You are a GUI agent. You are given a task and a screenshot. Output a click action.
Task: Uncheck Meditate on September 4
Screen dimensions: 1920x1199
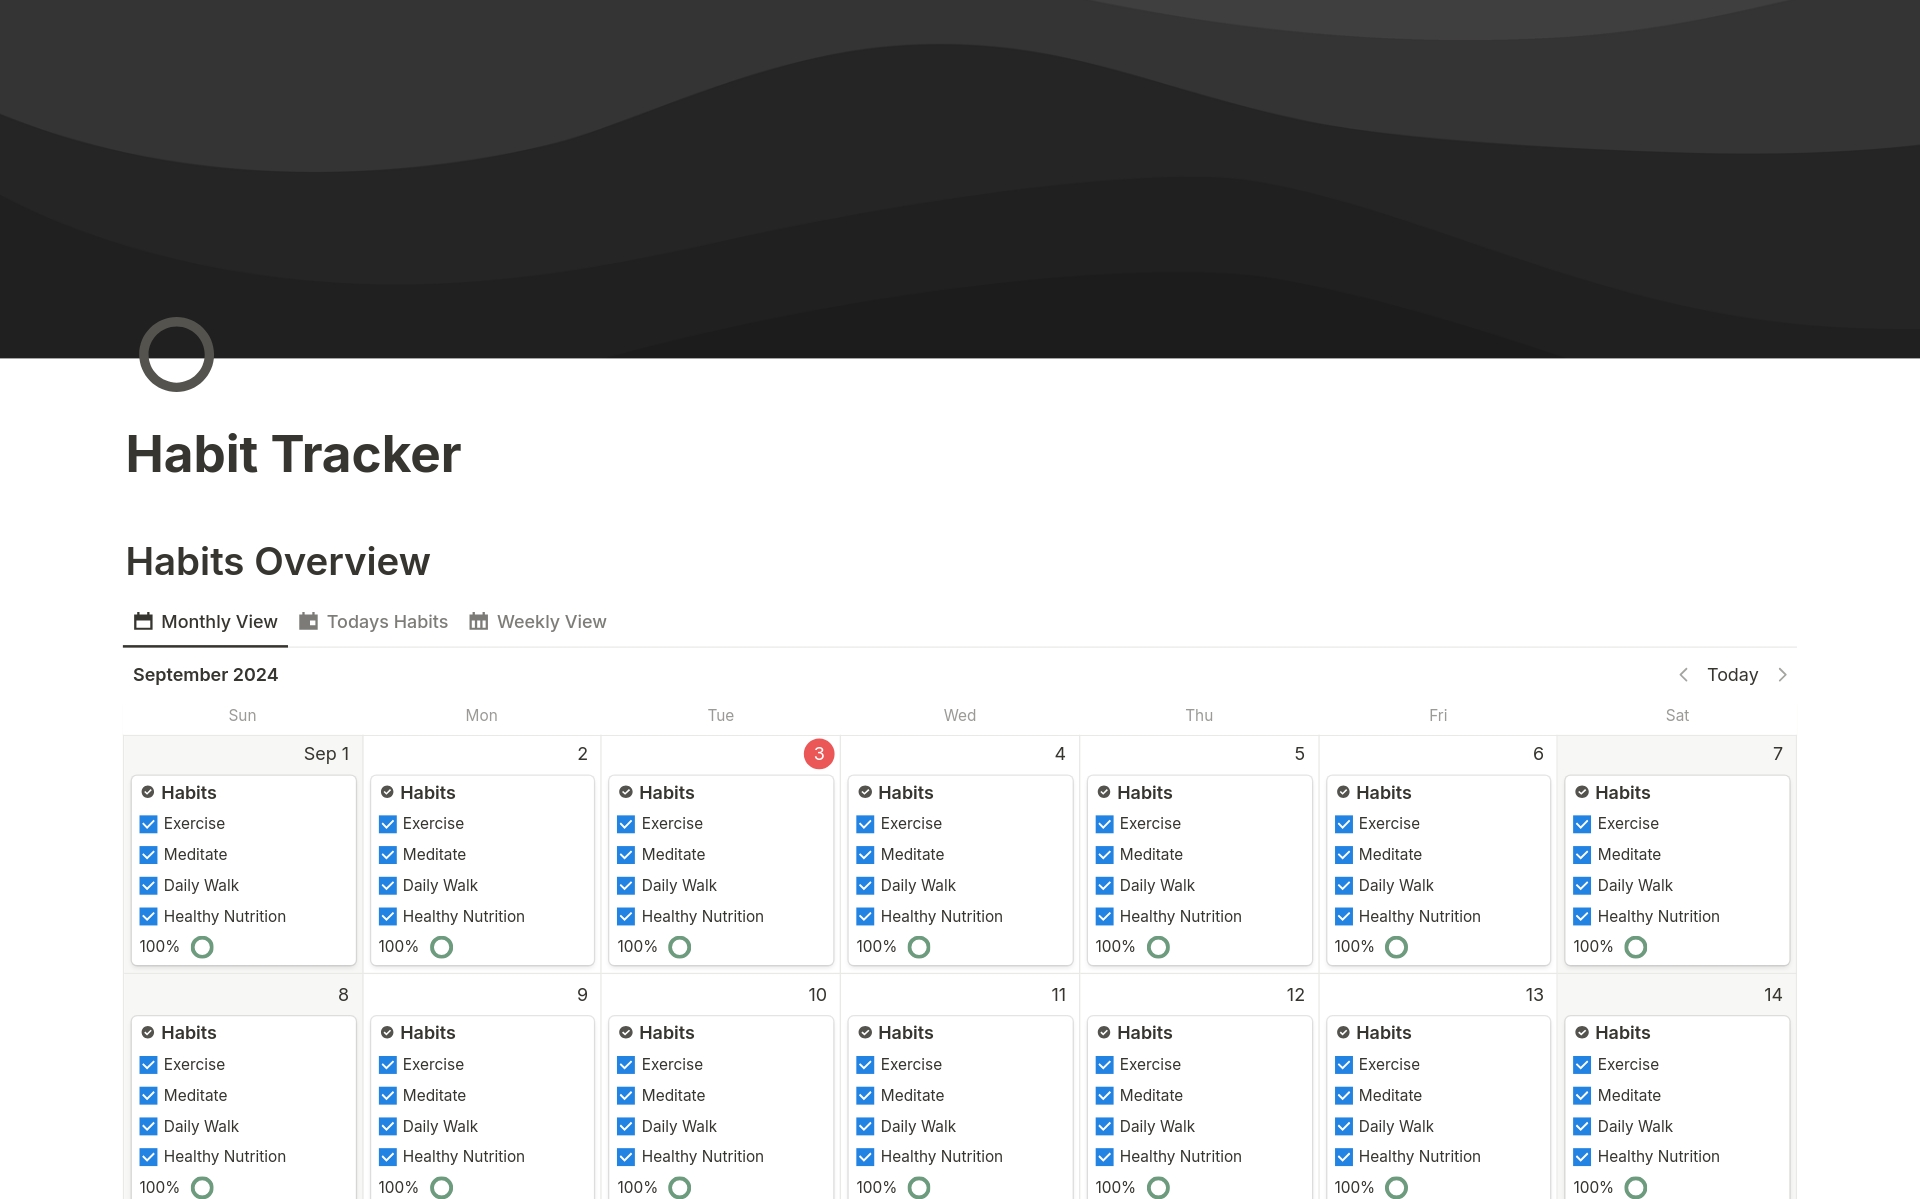[865, 855]
